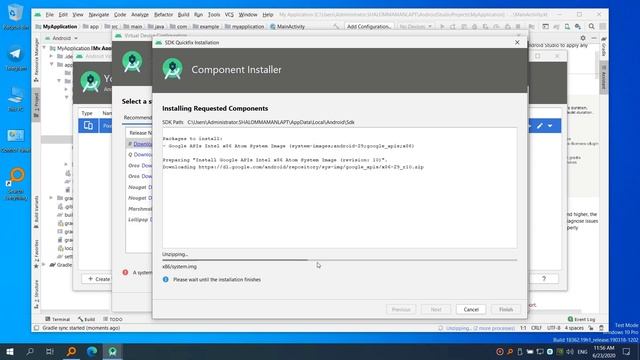This screenshot has width=640, height=360.
Task: Click the Finish button in Component Installer
Action: pos(506,309)
